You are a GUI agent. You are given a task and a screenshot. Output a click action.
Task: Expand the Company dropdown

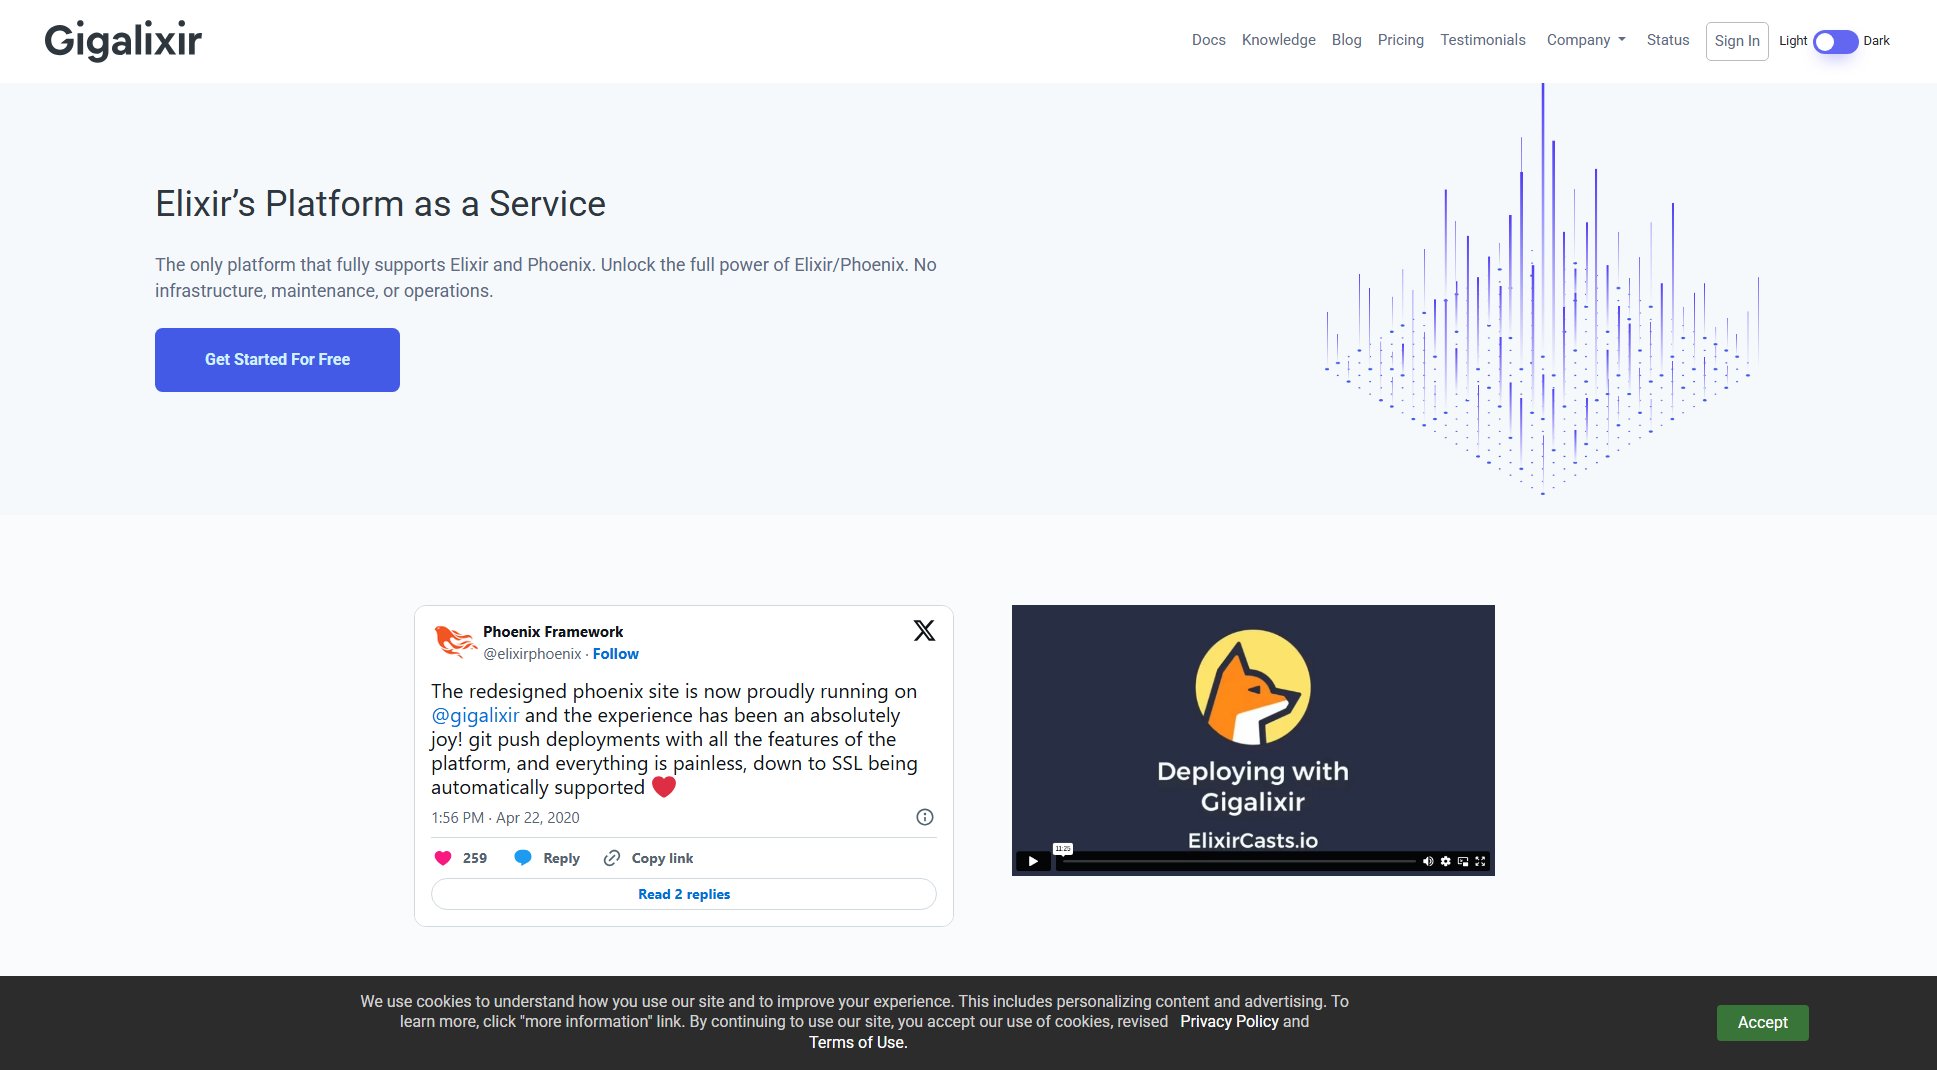pos(1586,40)
